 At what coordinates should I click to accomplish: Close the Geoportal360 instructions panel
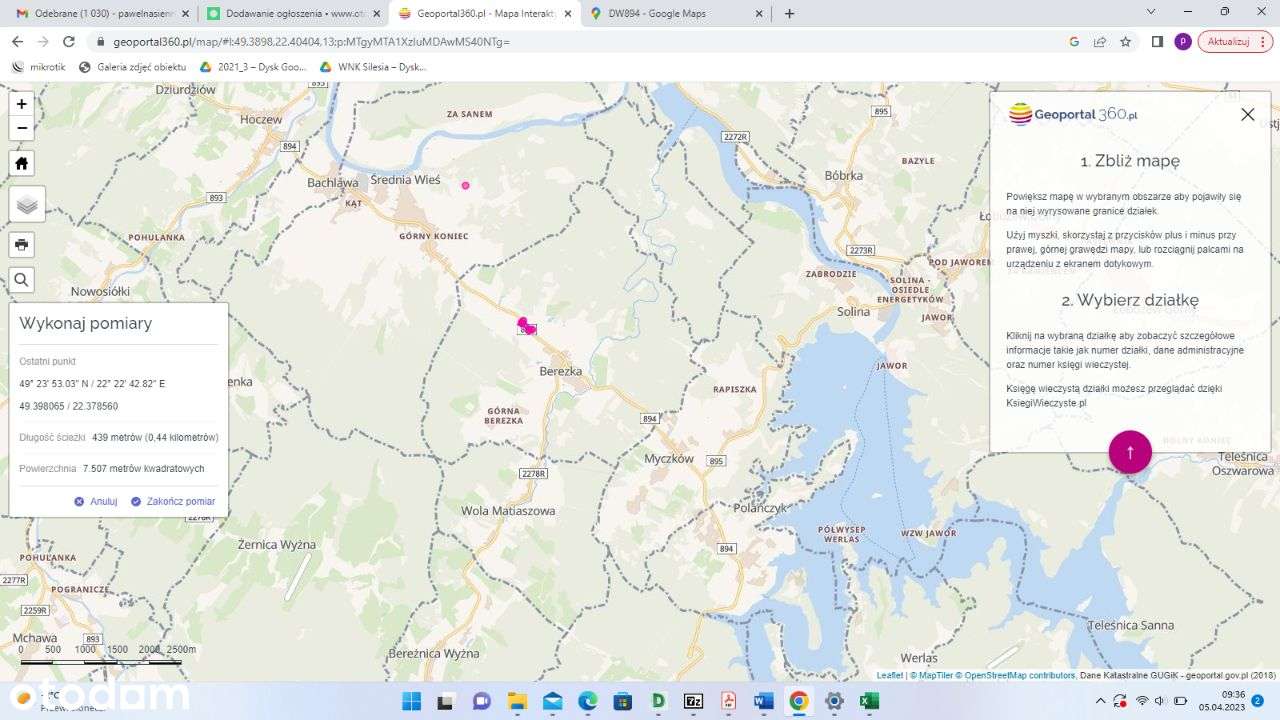point(1247,114)
